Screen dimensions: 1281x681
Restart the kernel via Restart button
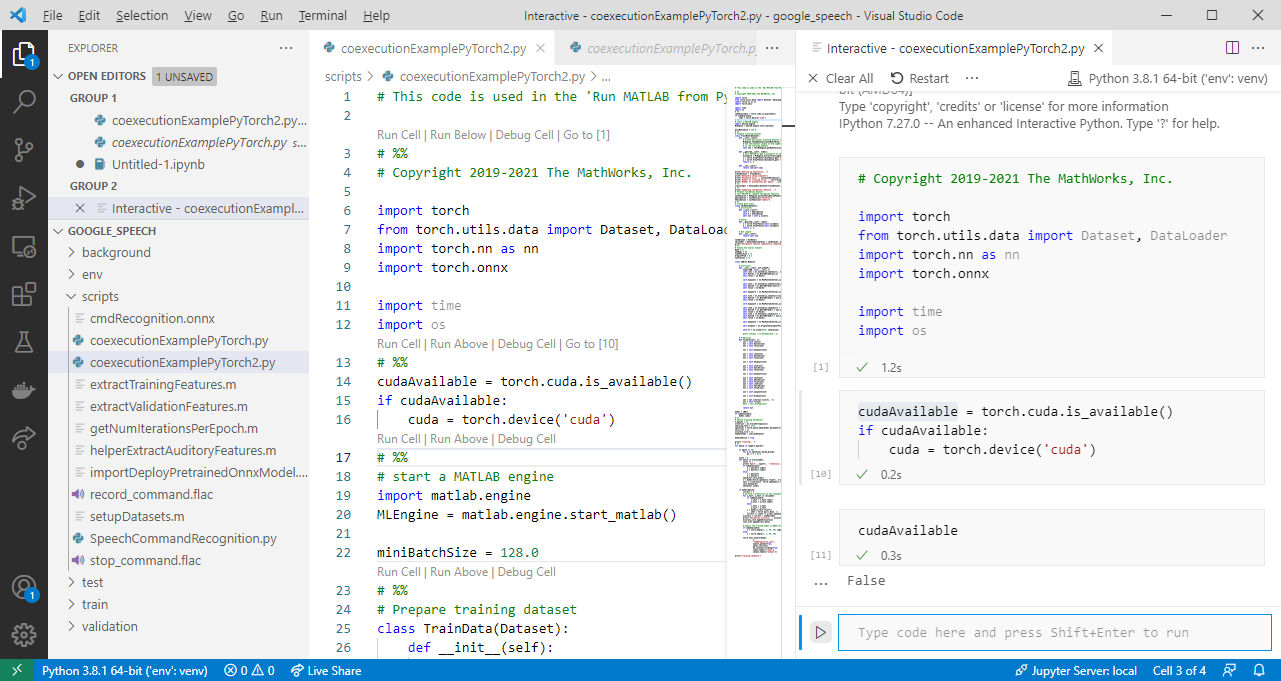pyautogui.click(x=920, y=78)
